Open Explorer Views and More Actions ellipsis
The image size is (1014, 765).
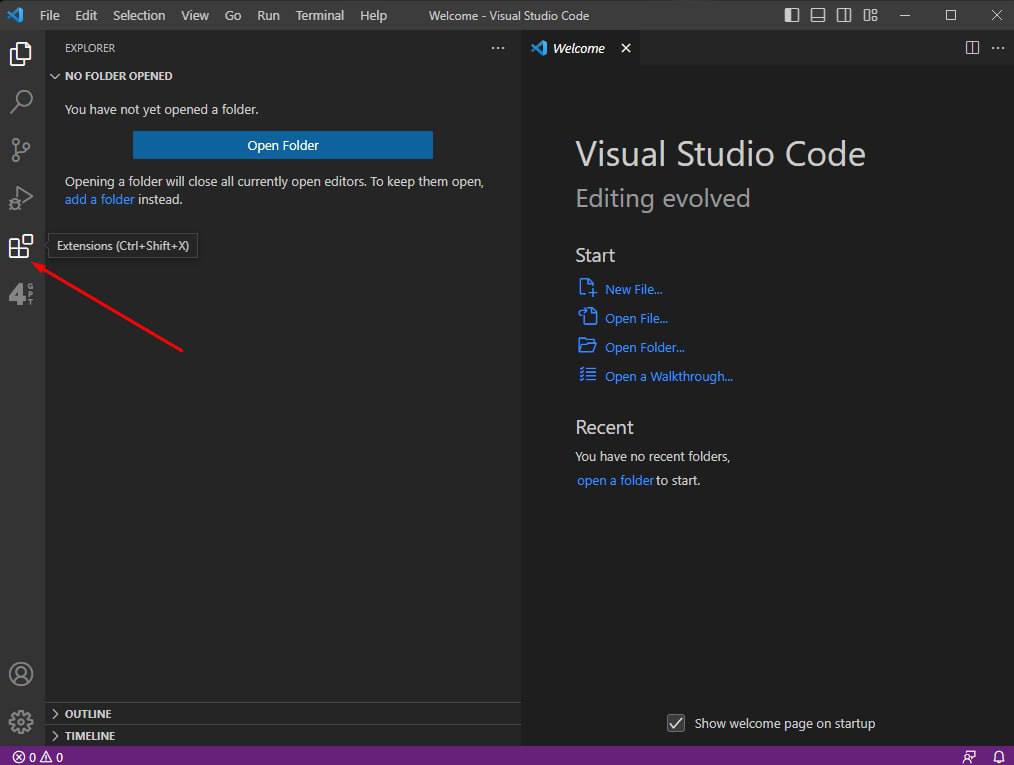coord(497,48)
